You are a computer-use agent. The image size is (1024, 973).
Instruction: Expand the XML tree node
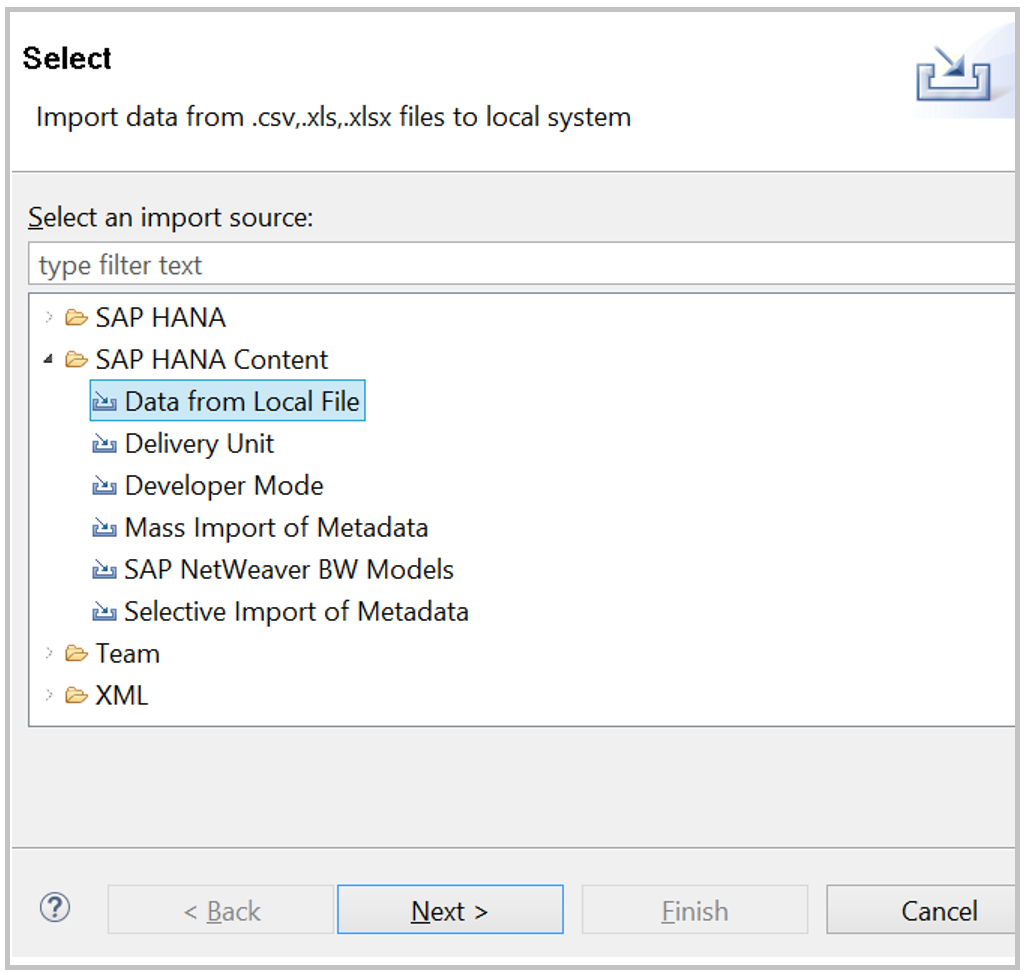(48, 695)
